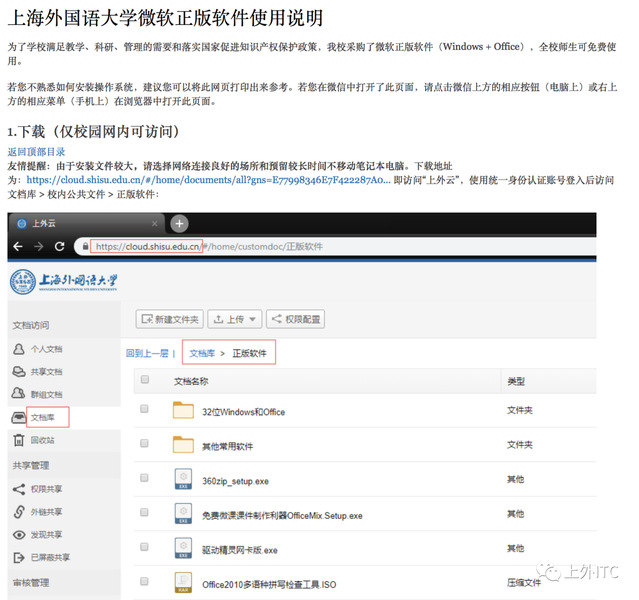Open 发现共享 eye icon
Screen dimensions: 639x600
tap(19, 535)
